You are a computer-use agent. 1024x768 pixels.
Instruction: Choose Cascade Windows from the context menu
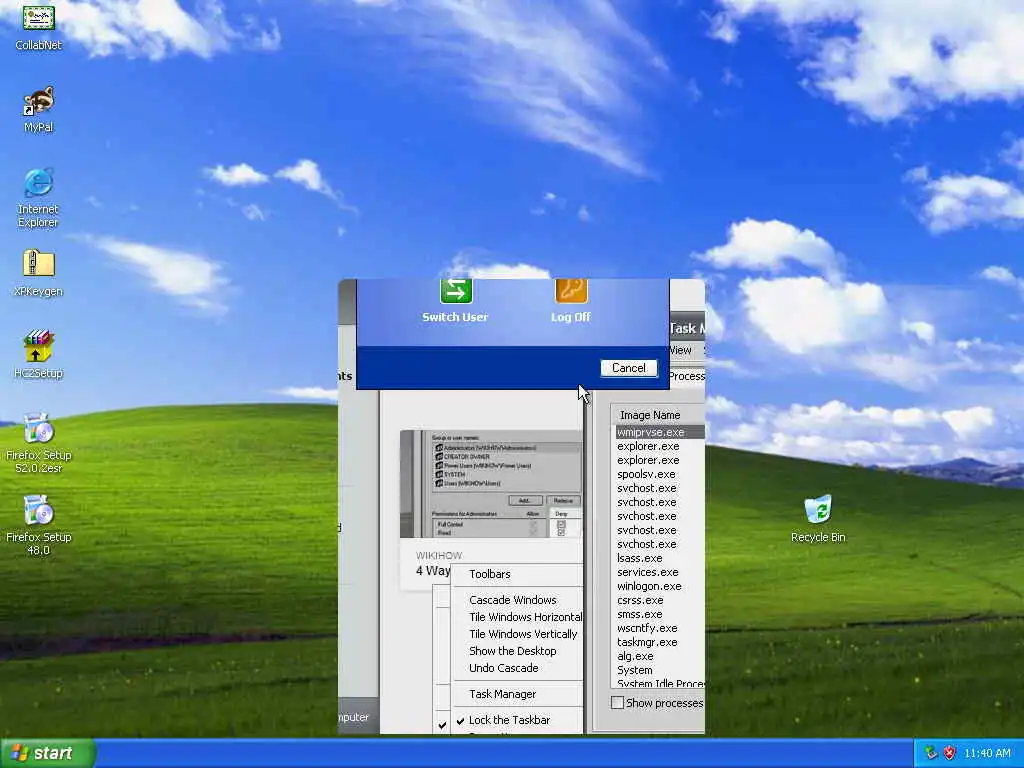[x=517, y=600]
